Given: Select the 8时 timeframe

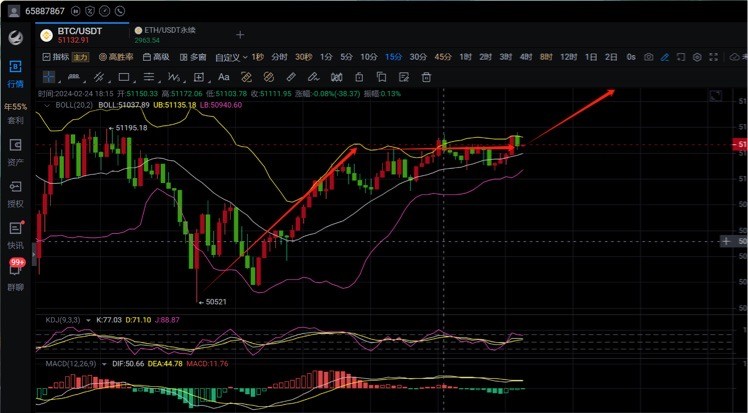Looking at the screenshot, I should point(546,57).
